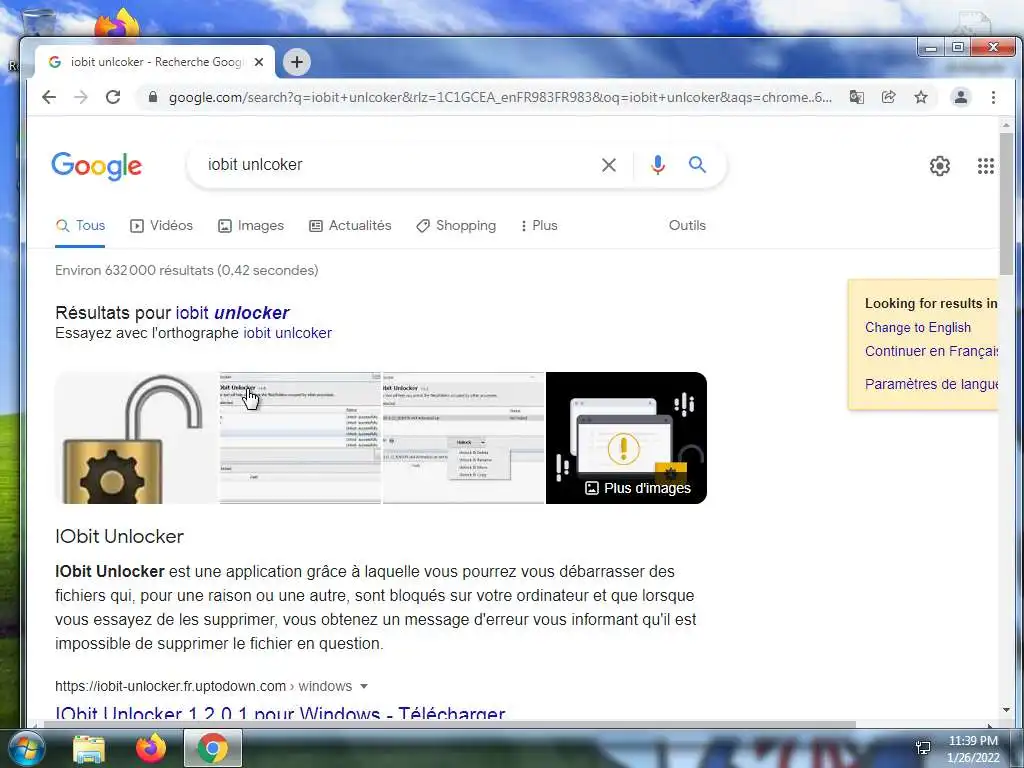Open Paramètres de langue link
The width and height of the screenshot is (1024, 768).
(931, 384)
